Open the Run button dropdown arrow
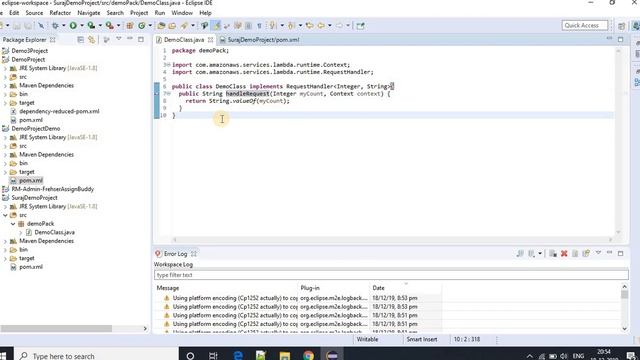The image size is (640, 360). pyautogui.click(x=82, y=26)
